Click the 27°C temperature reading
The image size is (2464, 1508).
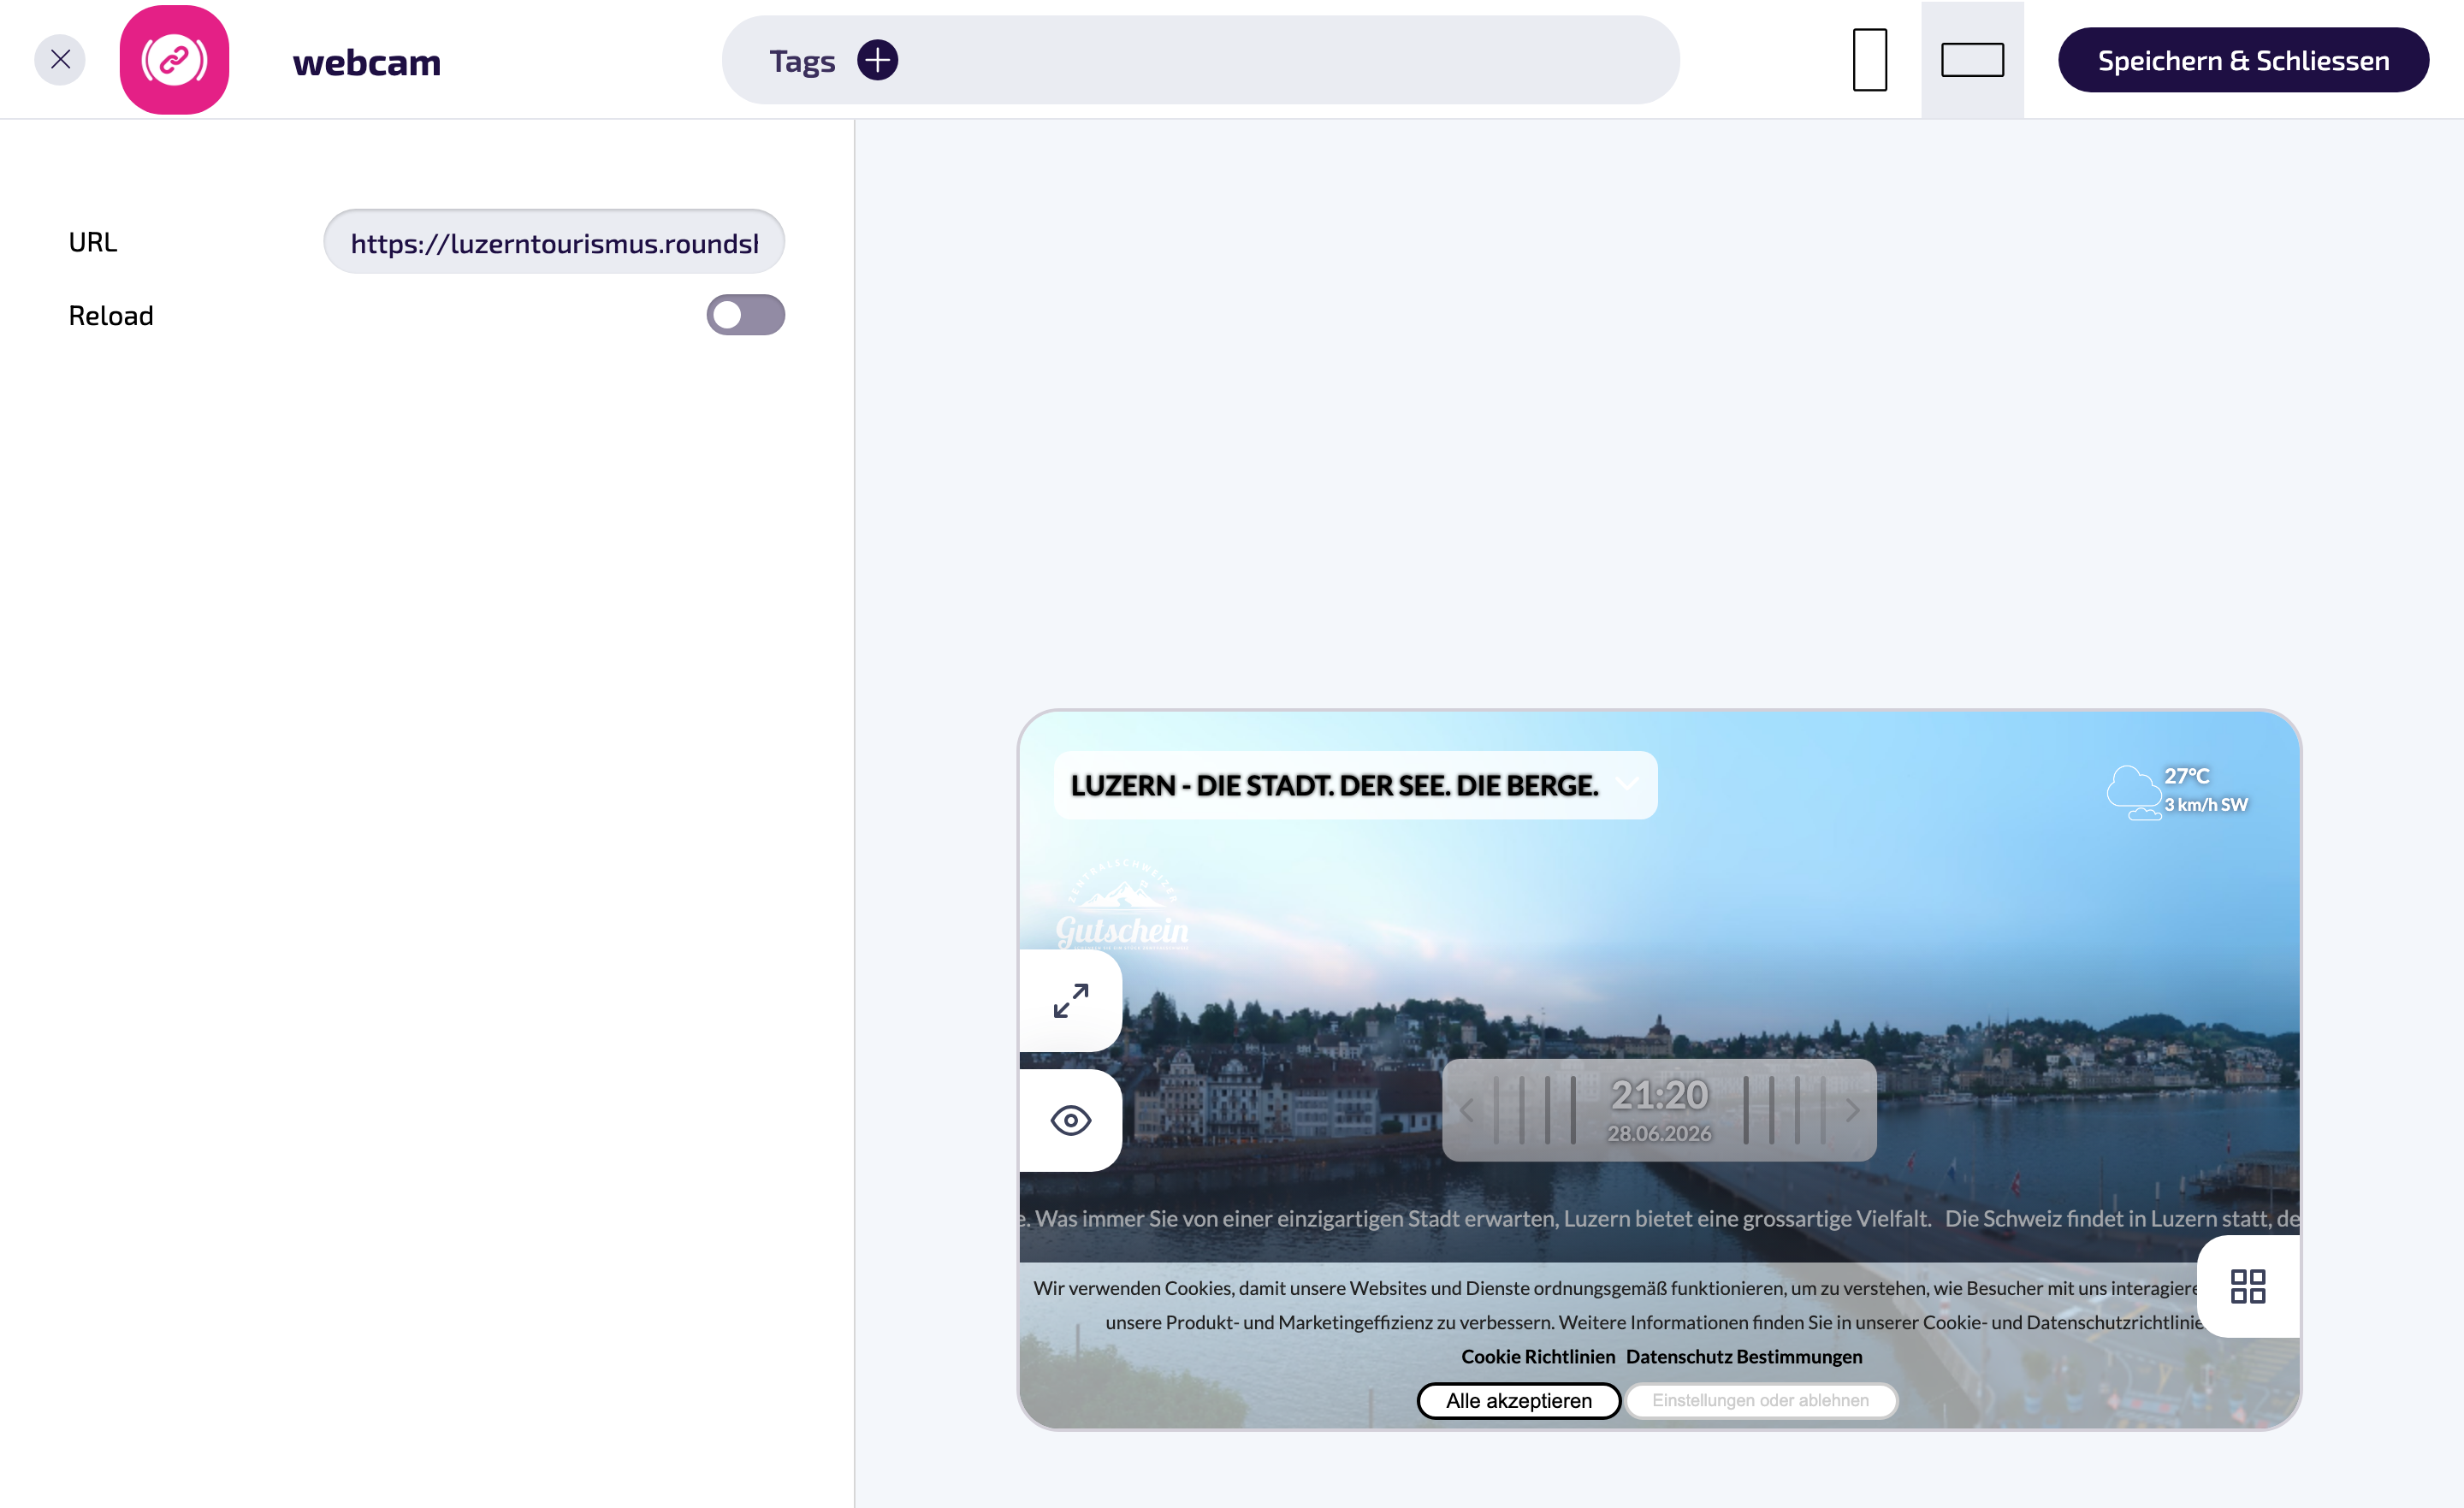coord(2187,776)
